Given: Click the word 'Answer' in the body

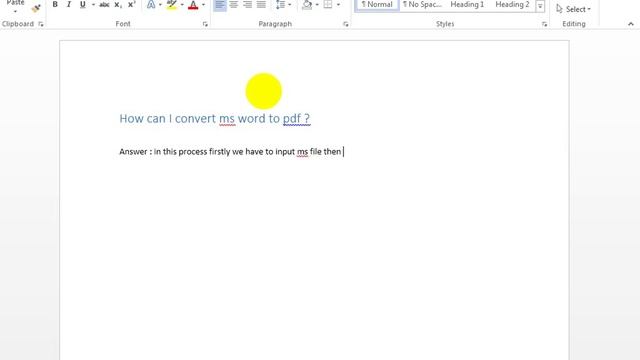Looking at the screenshot, I should point(133,152).
